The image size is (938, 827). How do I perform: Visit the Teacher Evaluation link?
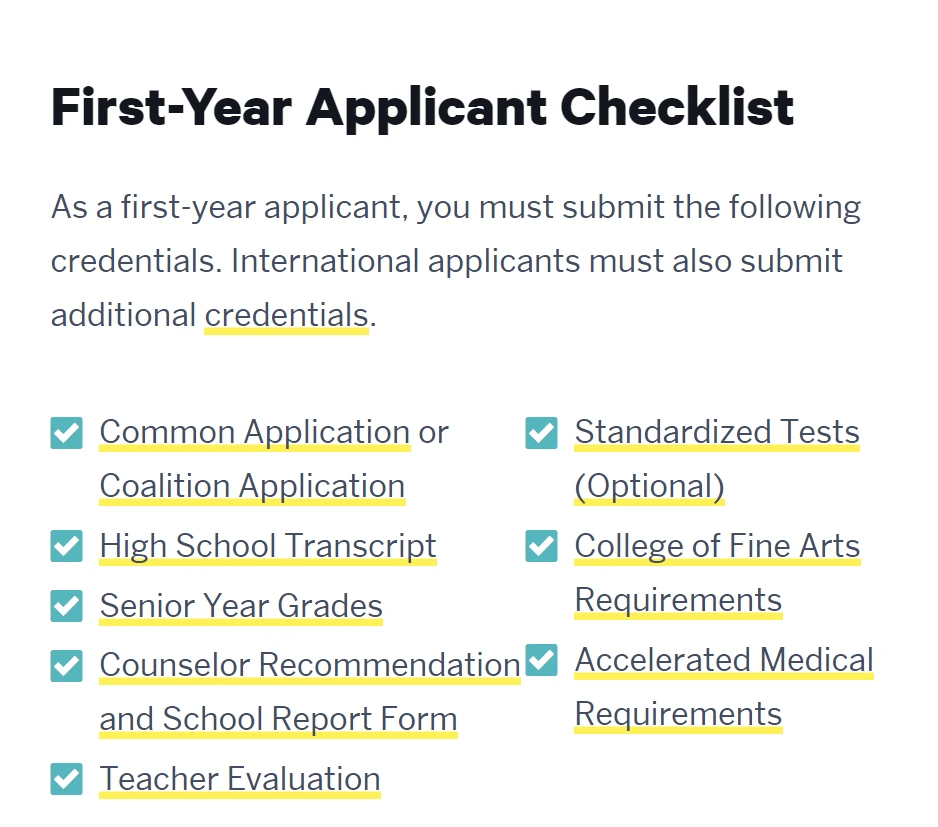pyautogui.click(x=240, y=779)
